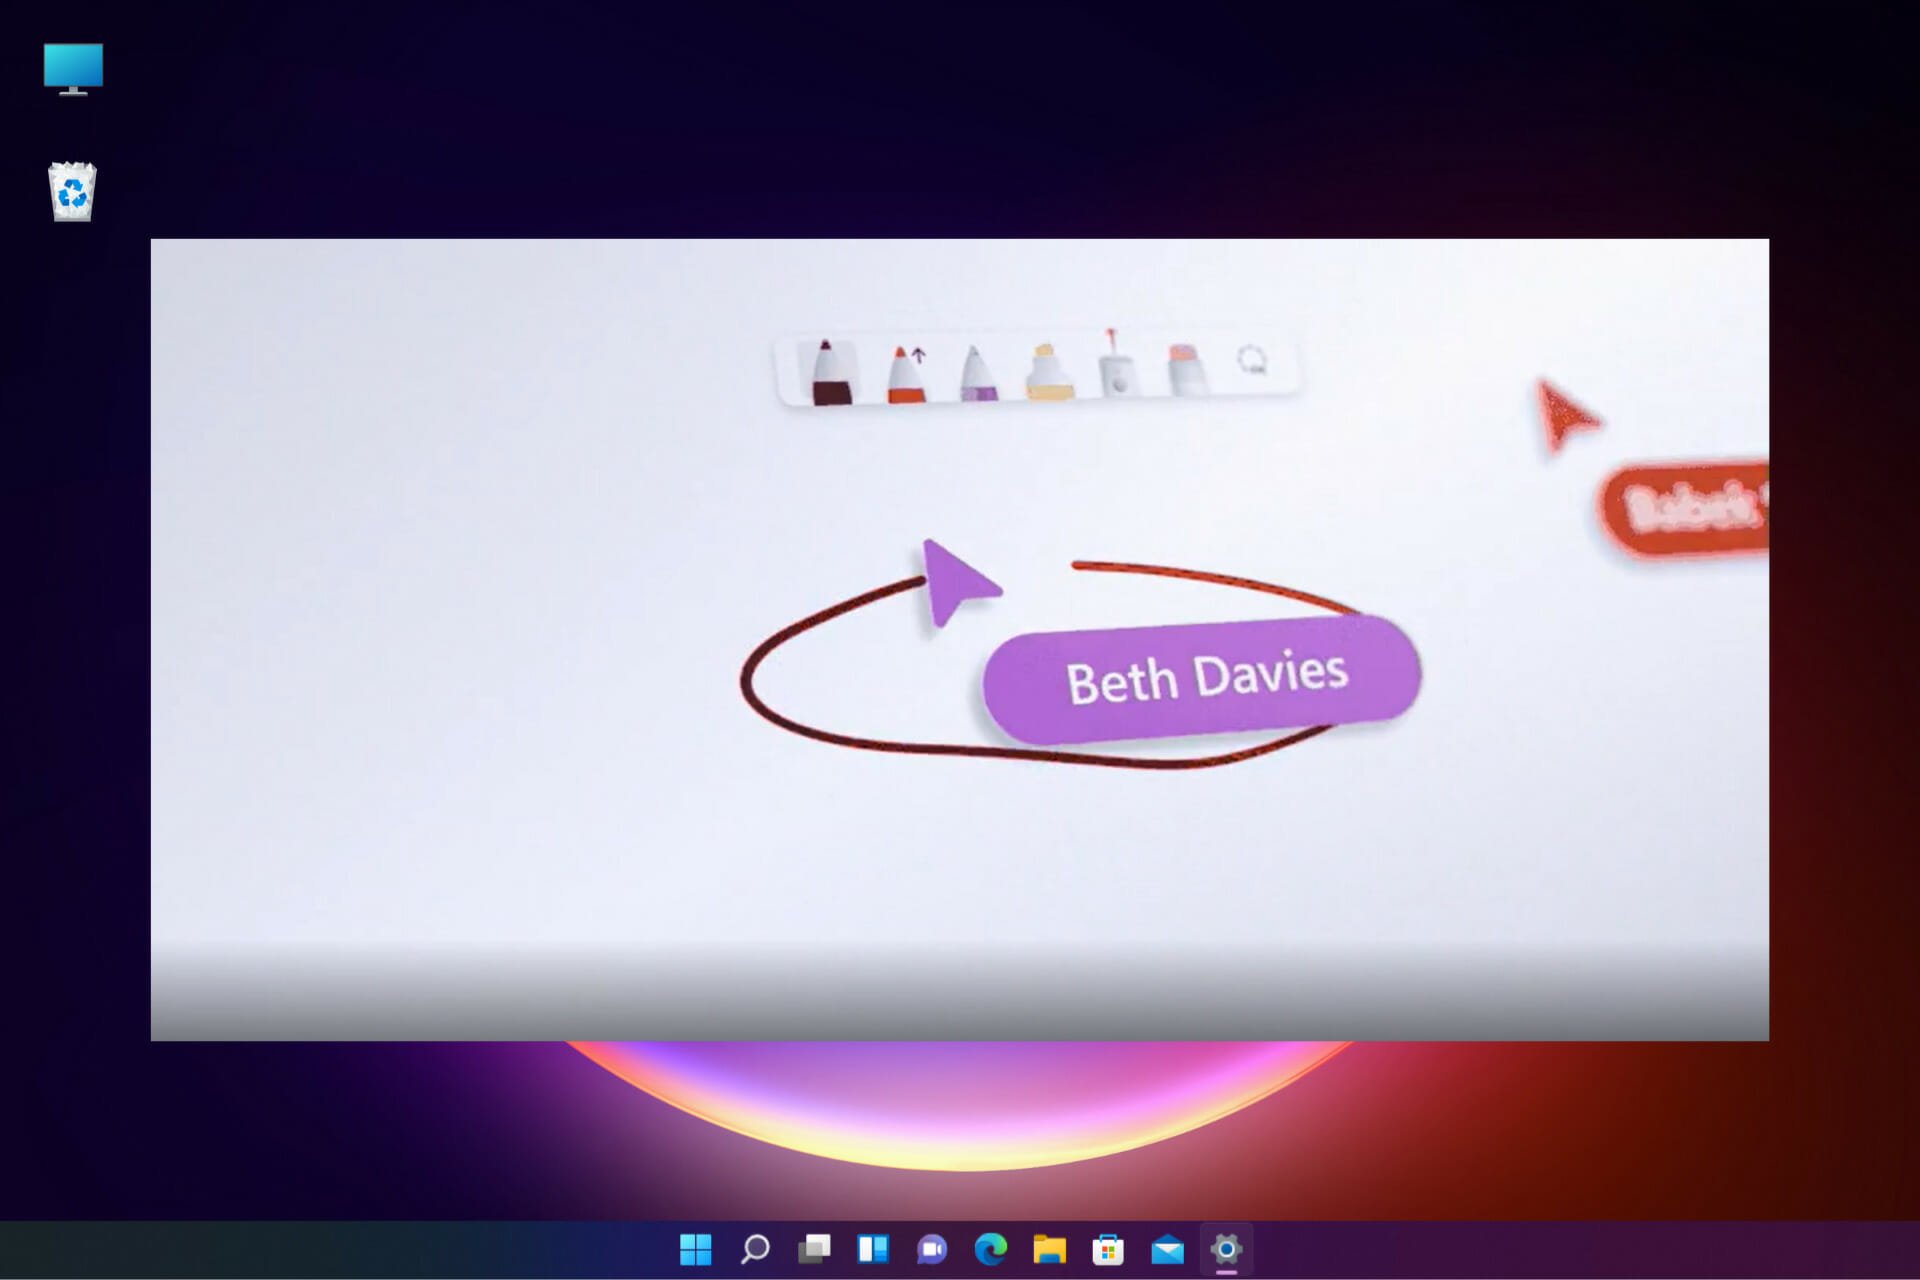This screenshot has height=1280, width=1920.
Task: Open the Widgets panel
Action: pyautogui.click(x=873, y=1249)
